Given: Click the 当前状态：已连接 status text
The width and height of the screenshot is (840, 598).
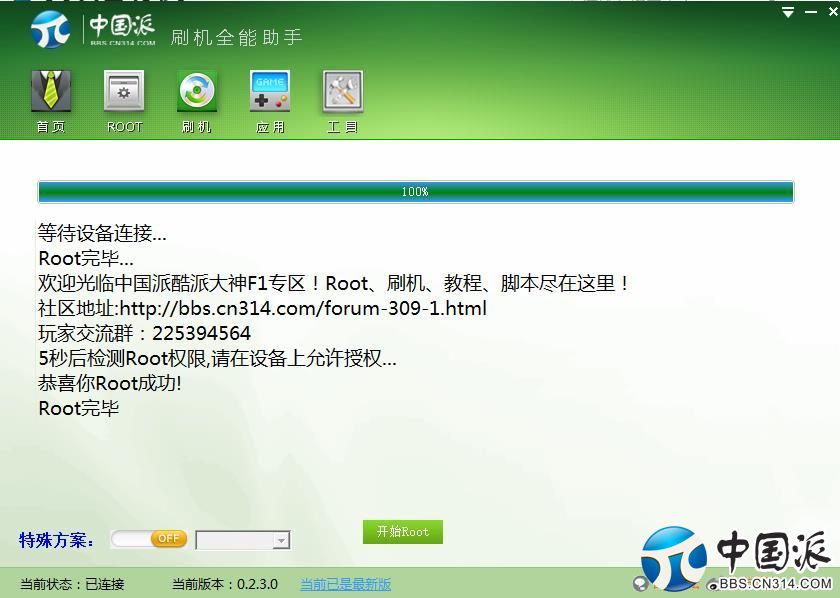Looking at the screenshot, I should tap(72, 584).
